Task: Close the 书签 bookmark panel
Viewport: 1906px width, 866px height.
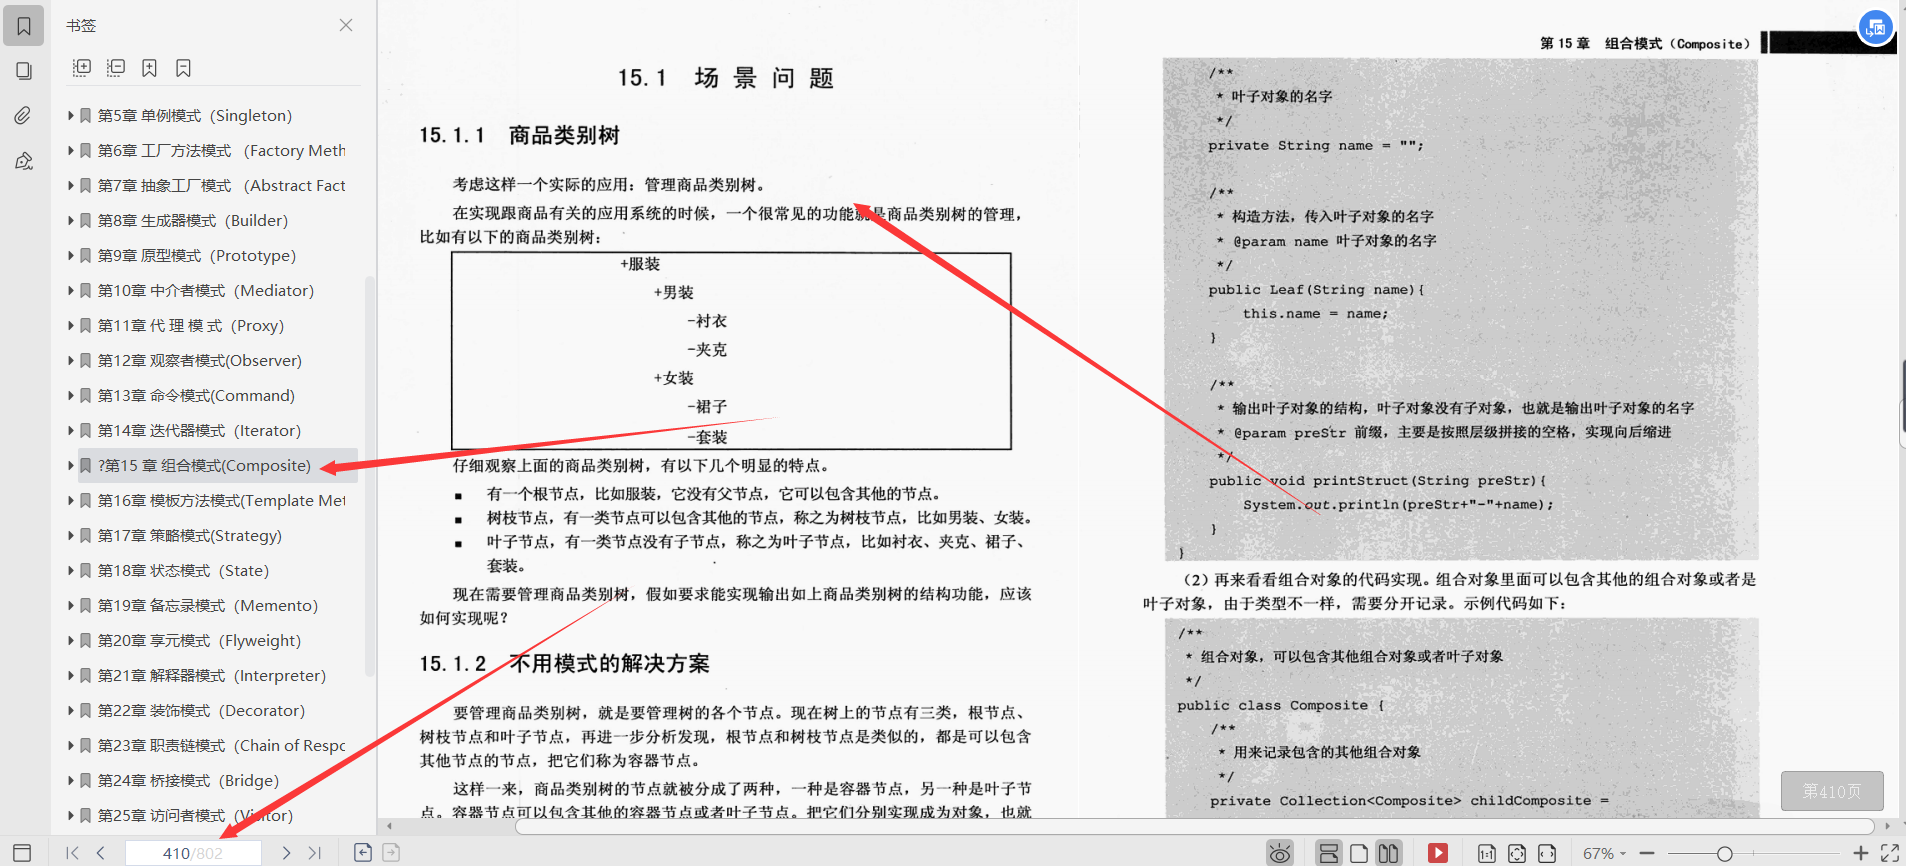Action: click(346, 25)
